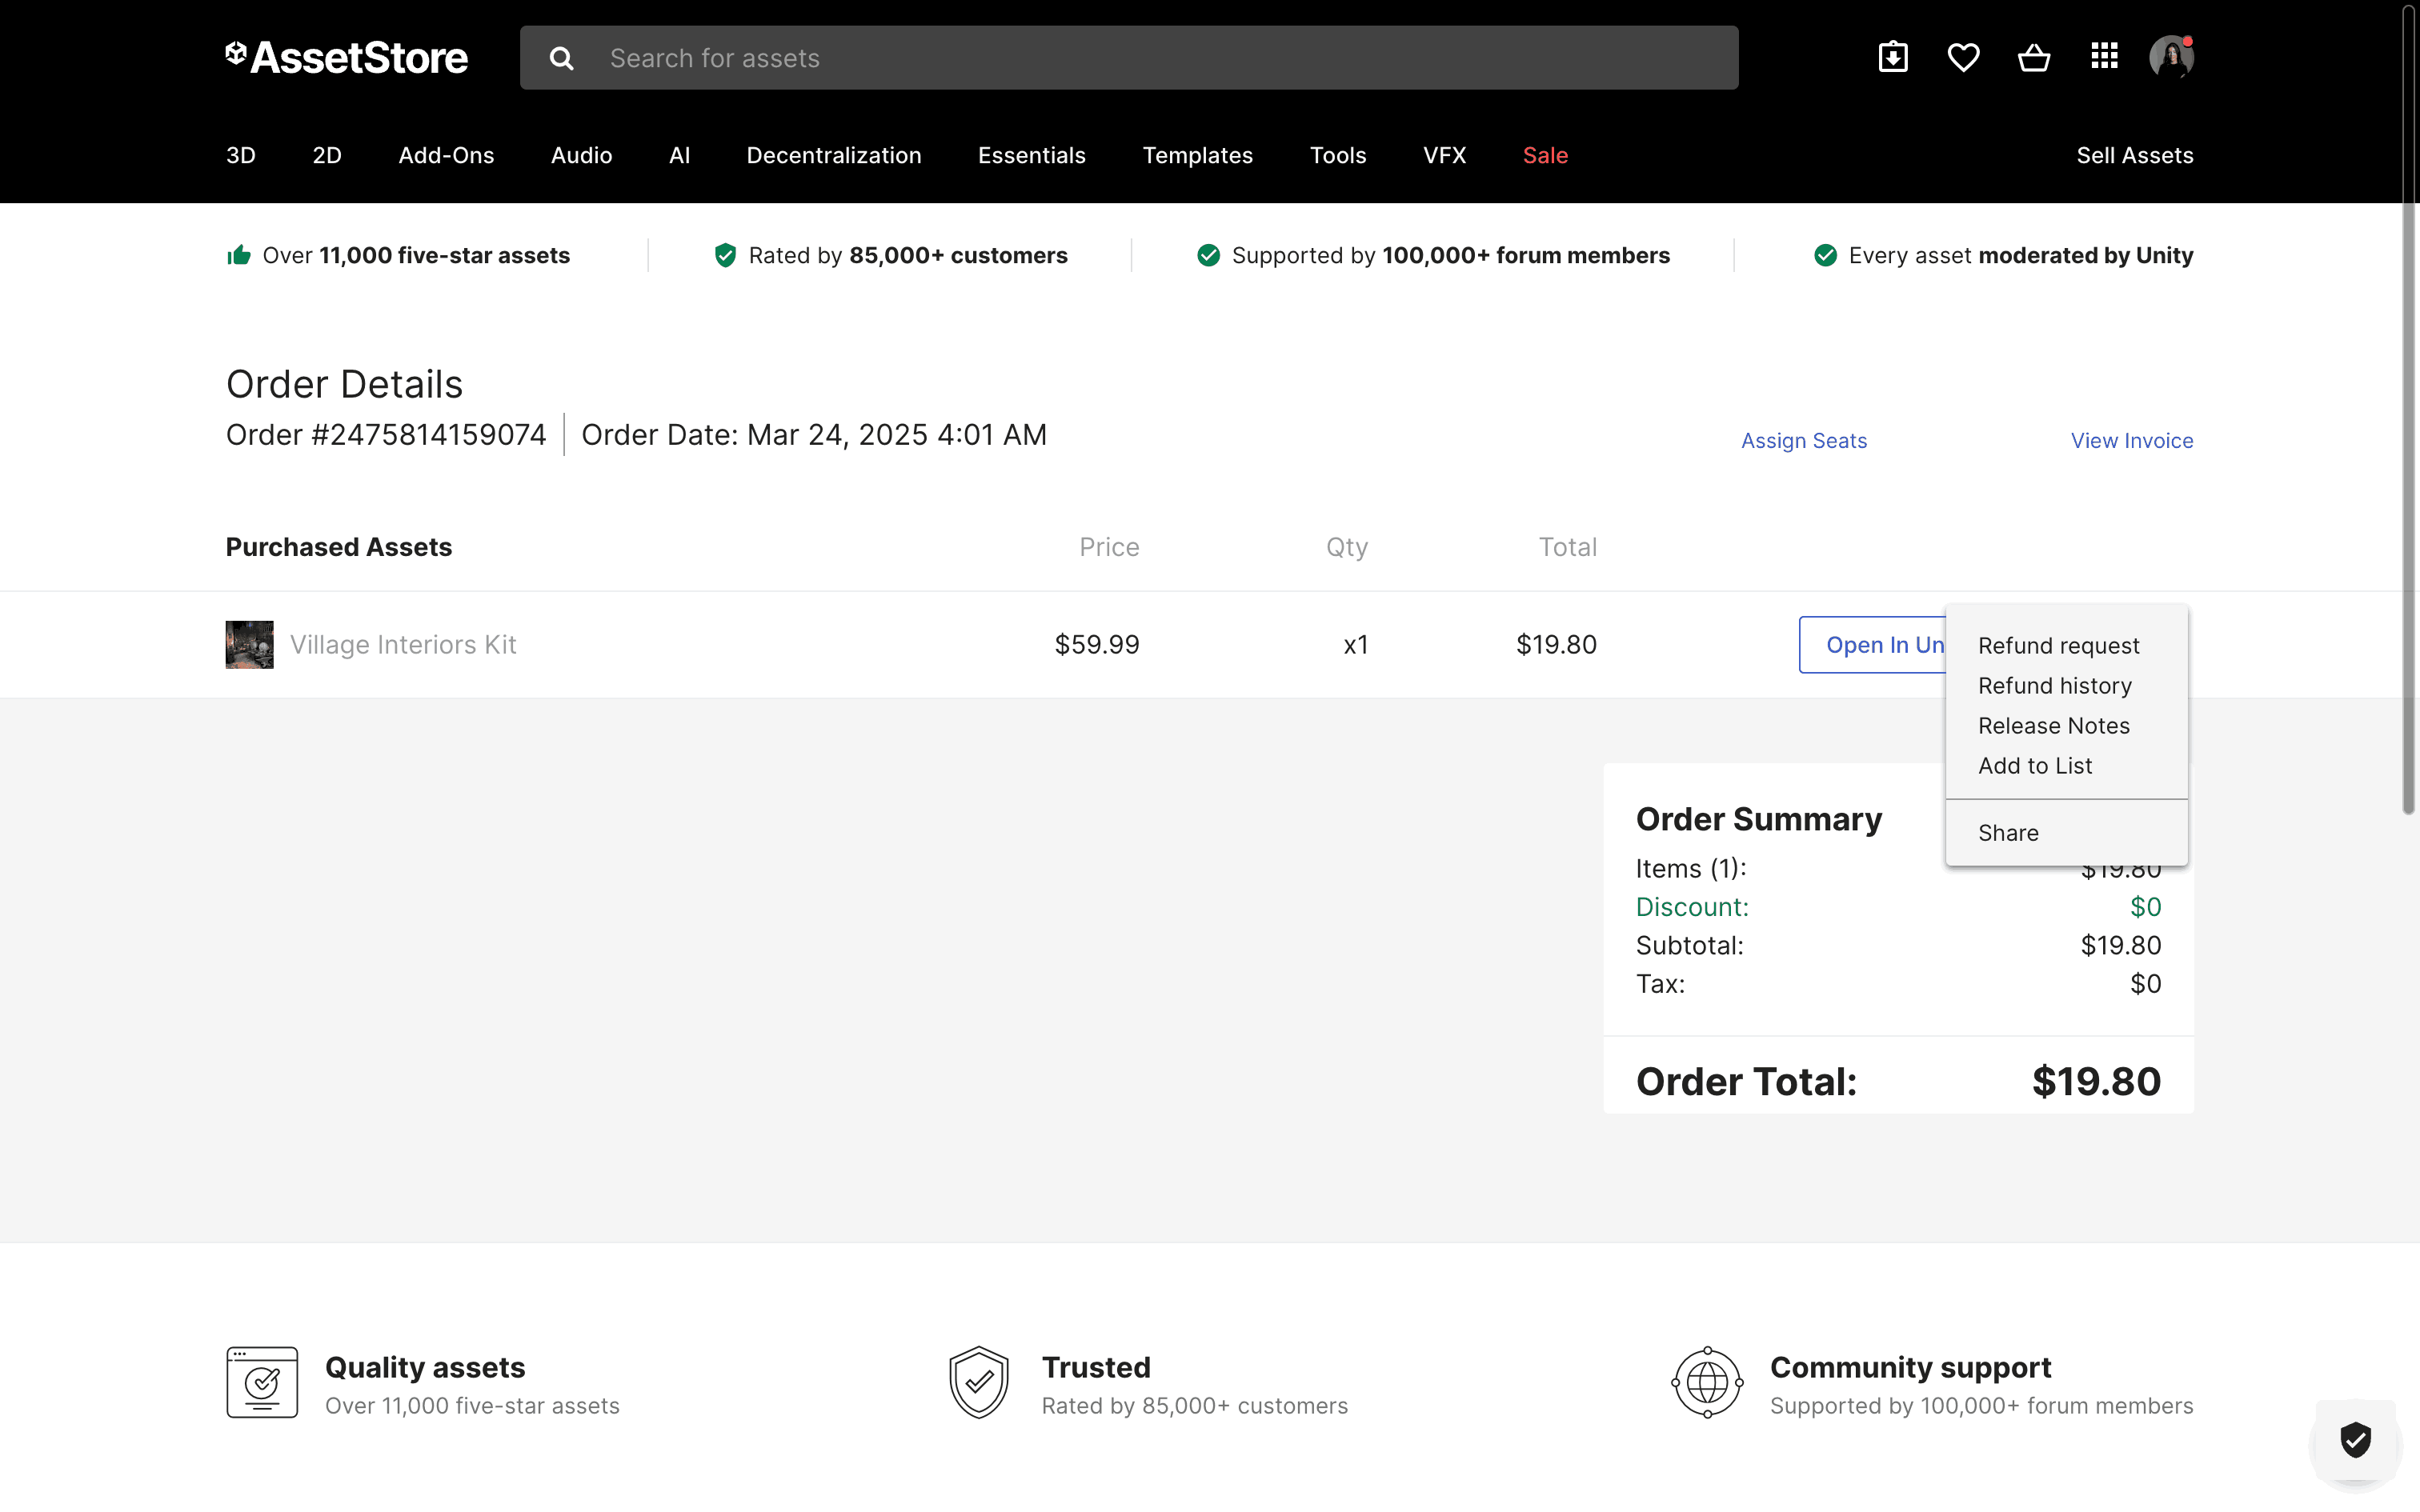The height and width of the screenshot is (1512, 2420).
Task: Open the Sale category tab
Action: (x=1545, y=155)
